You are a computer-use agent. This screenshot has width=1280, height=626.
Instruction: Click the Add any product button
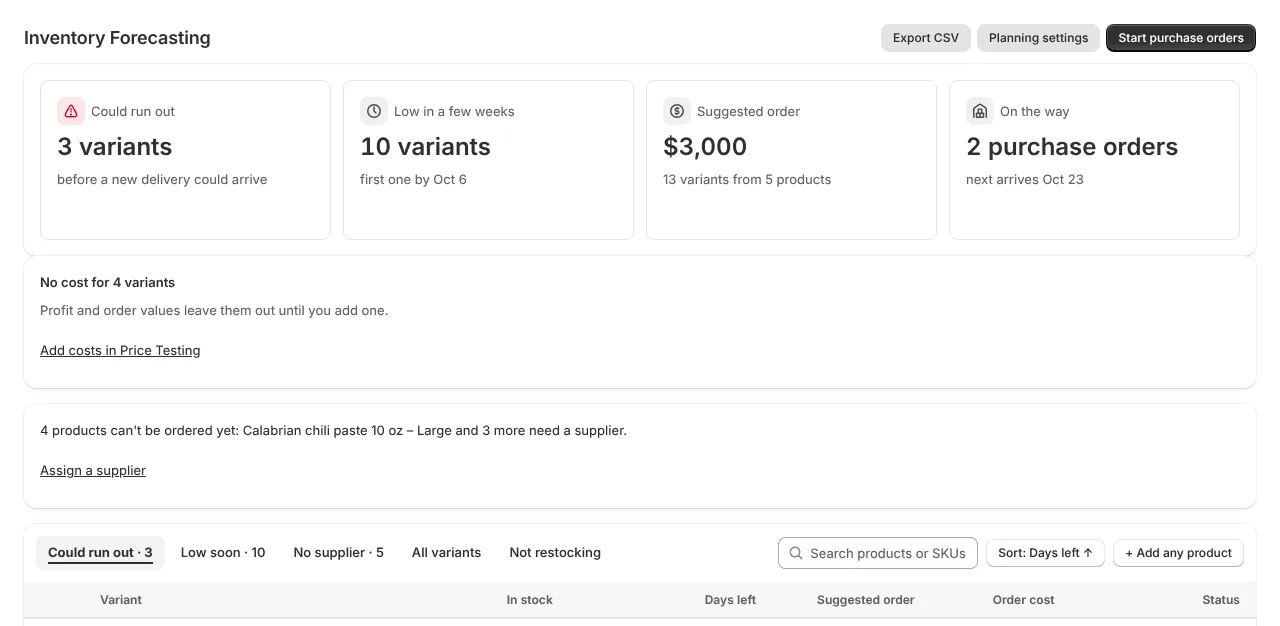[x=1178, y=553]
